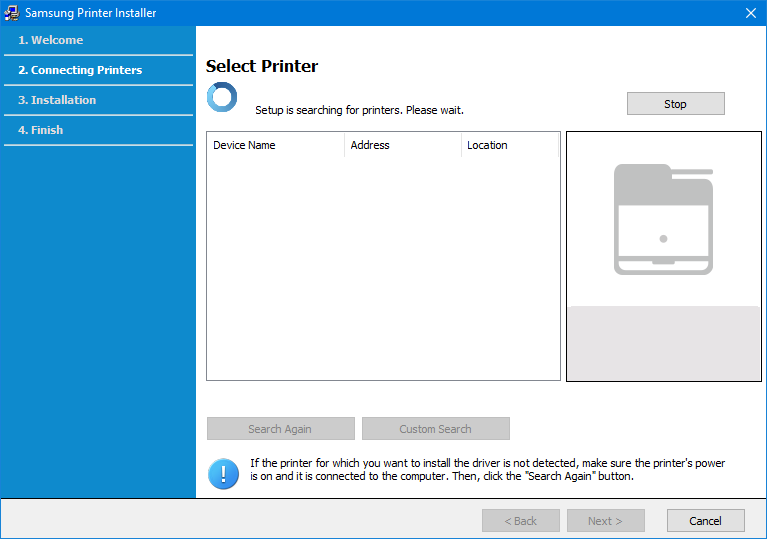
Task: Sort by Device Name column header
Action: (276, 145)
